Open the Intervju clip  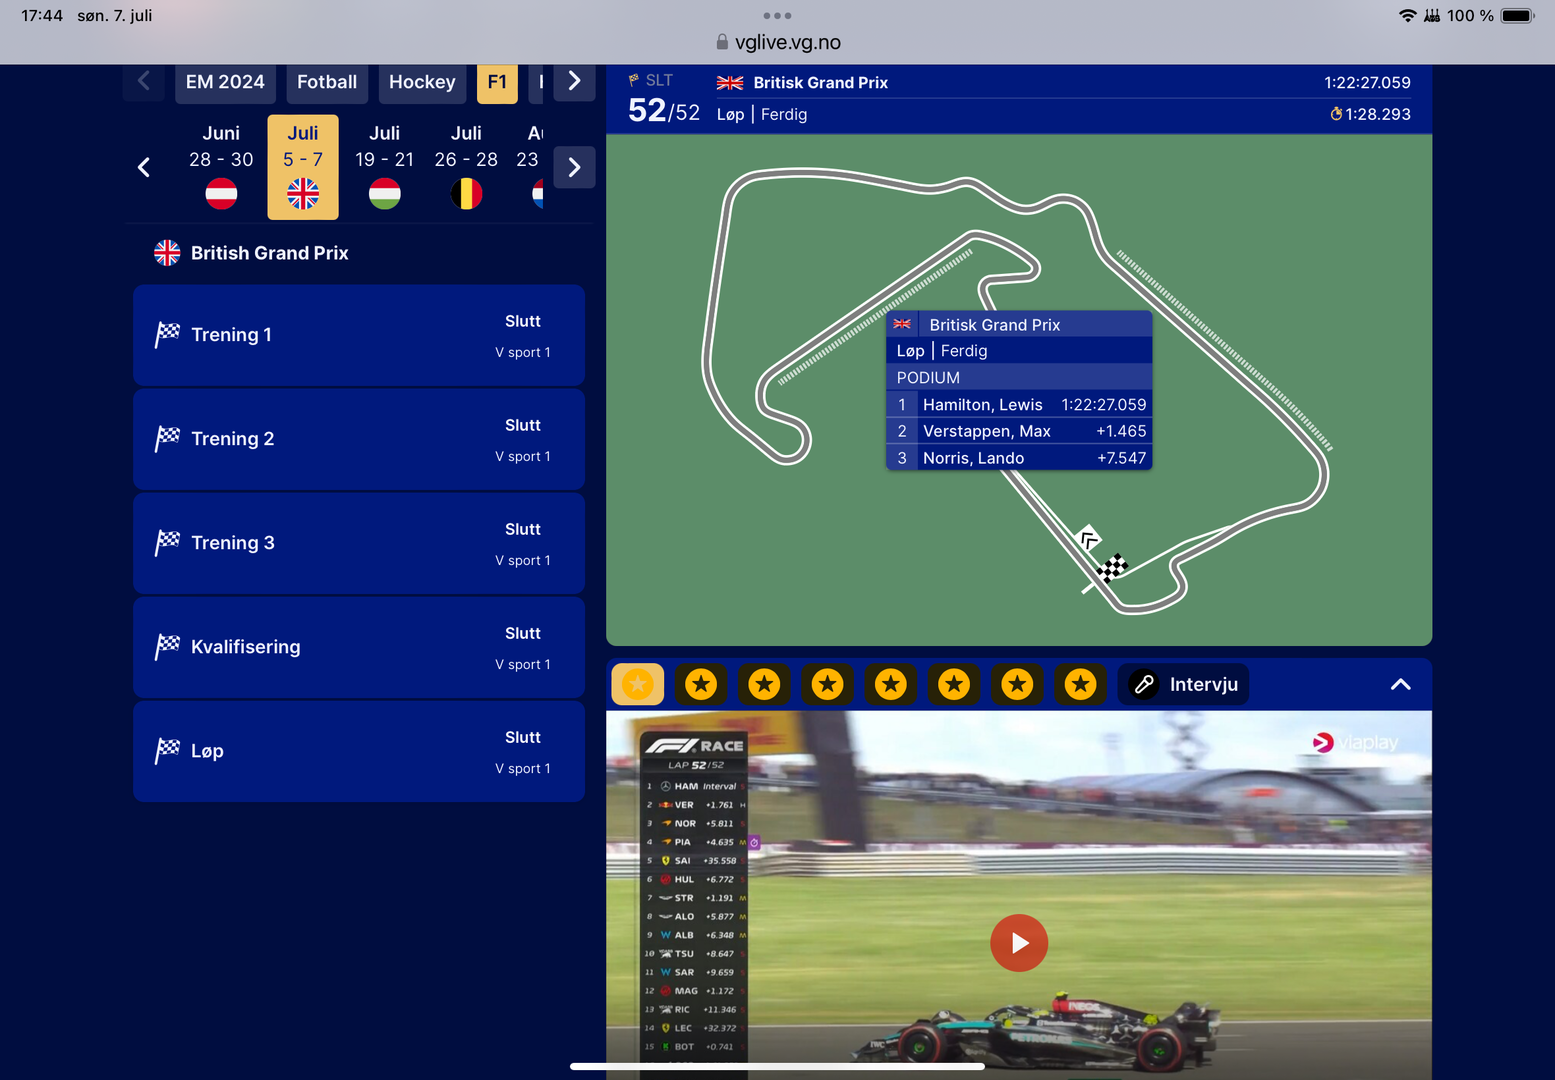click(x=1183, y=684)
